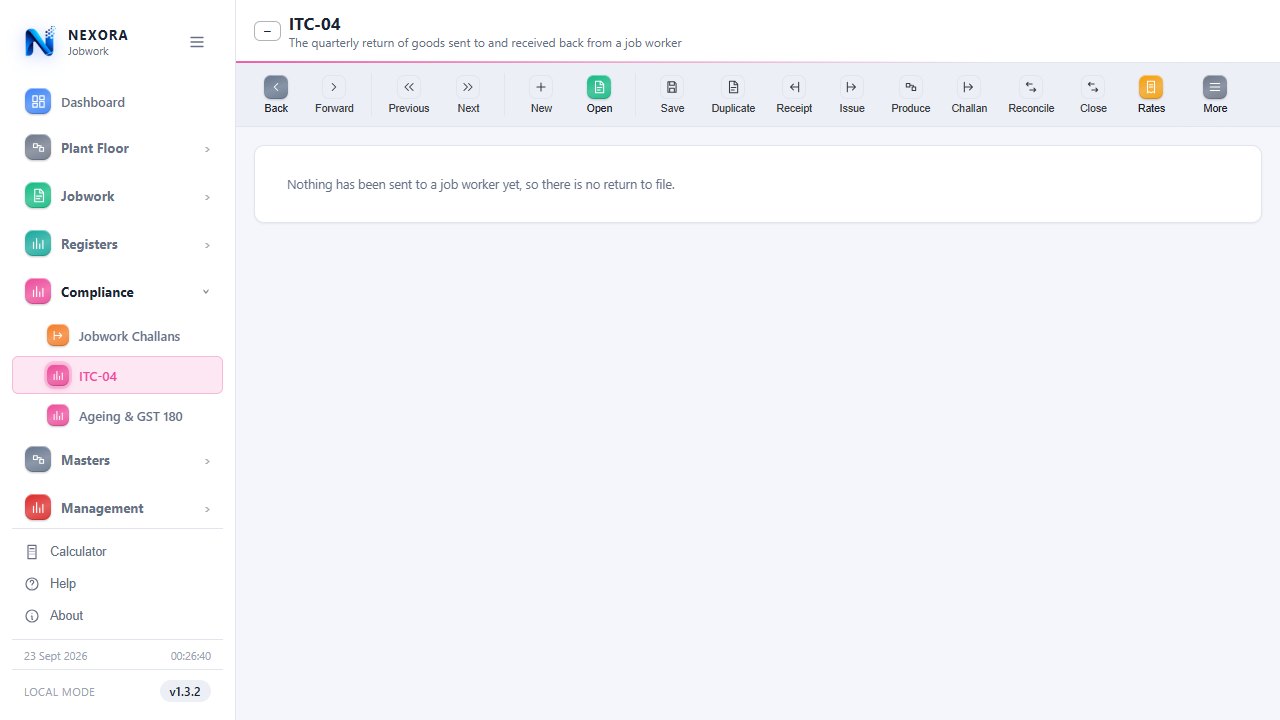Collapse the ITC-04 panel minus button
The height and width of the screenshot is (720, 1280).
267,31
